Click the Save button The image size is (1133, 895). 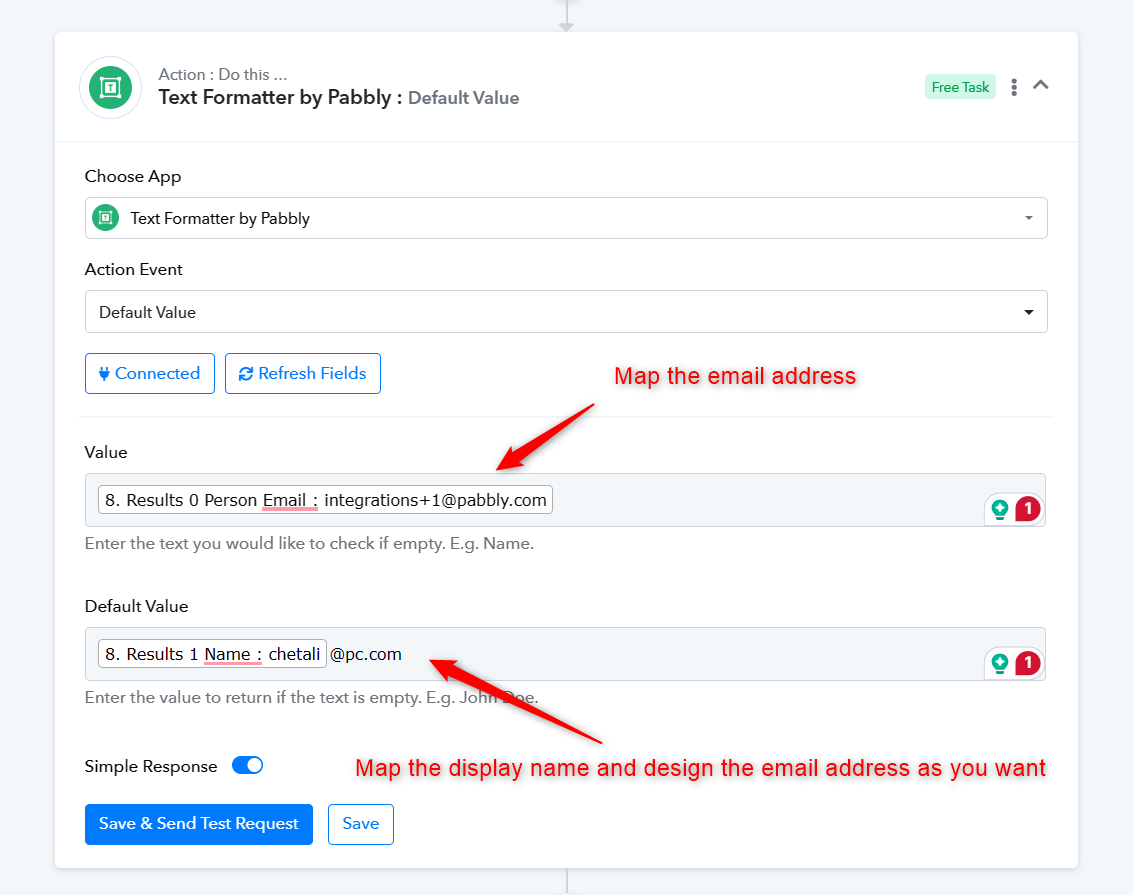pos(360,824)
